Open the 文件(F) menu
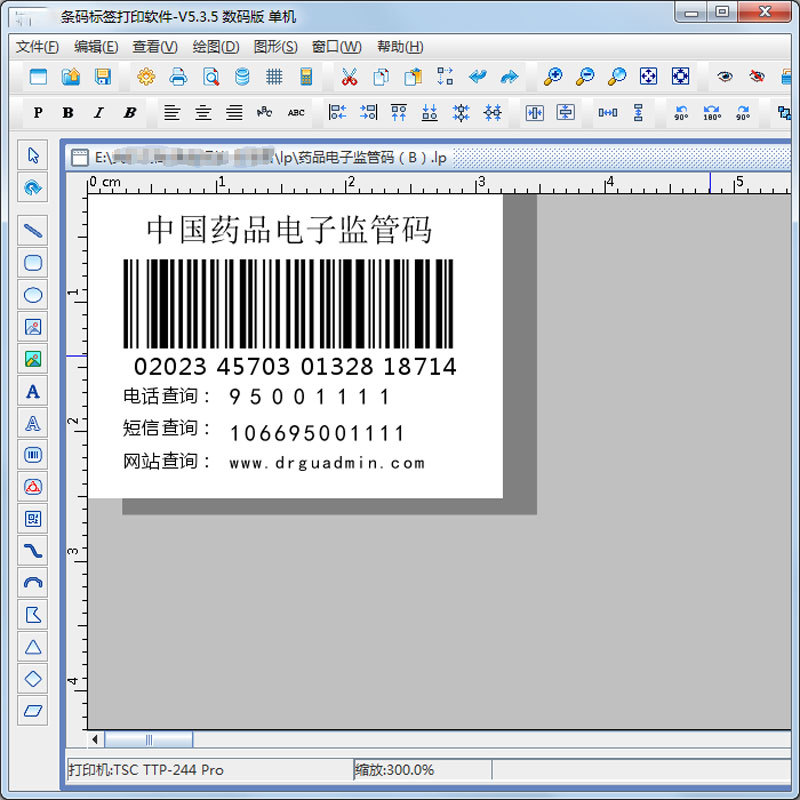Image resolution: width=800 pixels, height=800 pixels. click(x=37, y=47)
